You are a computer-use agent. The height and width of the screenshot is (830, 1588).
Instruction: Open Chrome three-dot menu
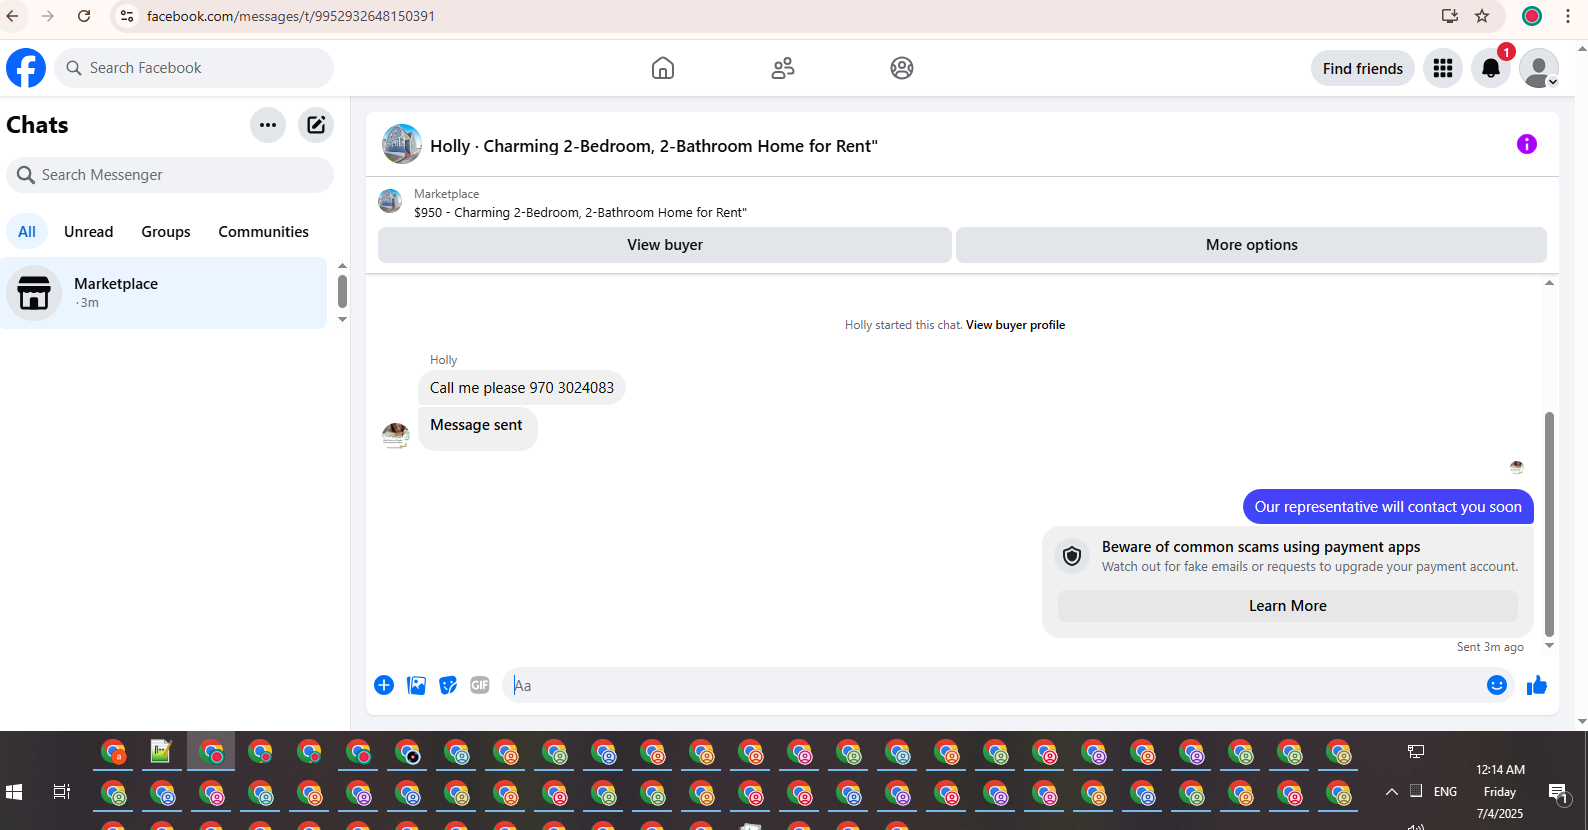tap(1568, 16)
